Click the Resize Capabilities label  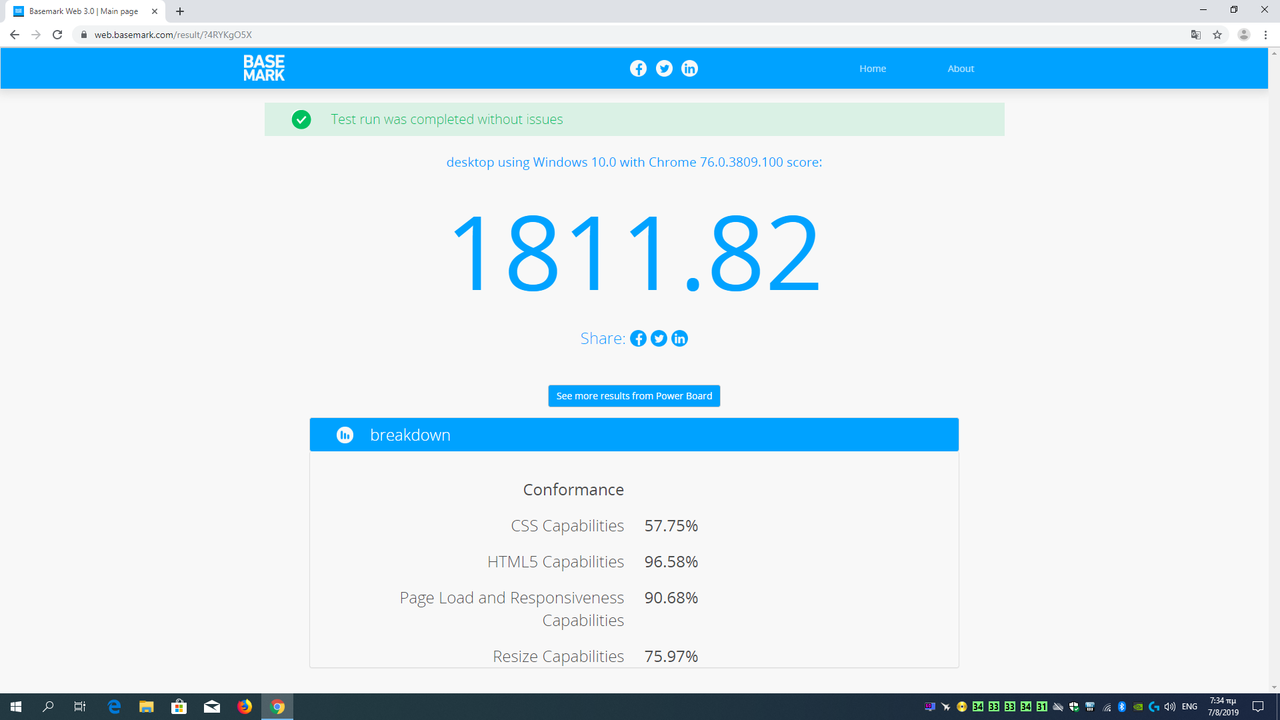click(x=558, y=657)
